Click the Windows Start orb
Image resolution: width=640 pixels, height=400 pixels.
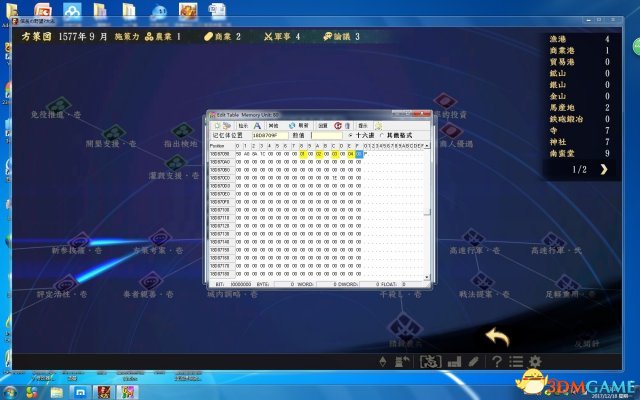[9, 393]
